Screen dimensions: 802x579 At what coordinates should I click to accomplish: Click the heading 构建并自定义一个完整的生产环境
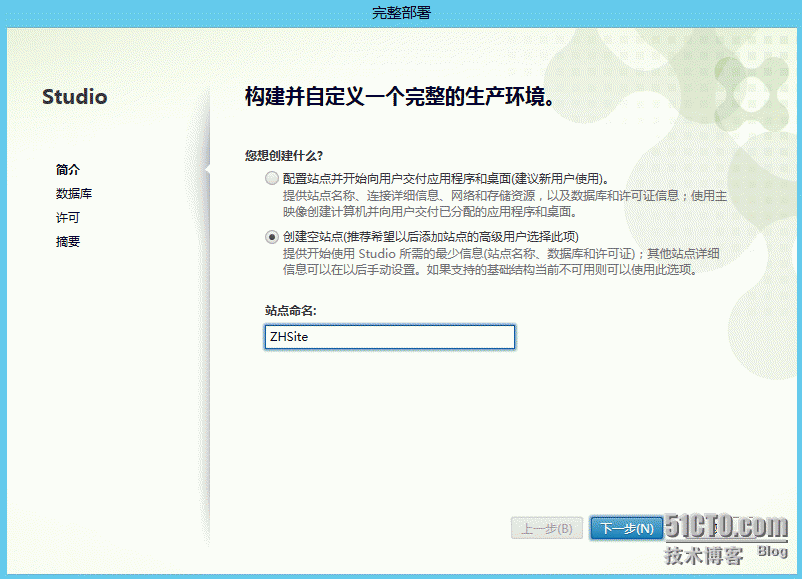(x=399, y=97)
